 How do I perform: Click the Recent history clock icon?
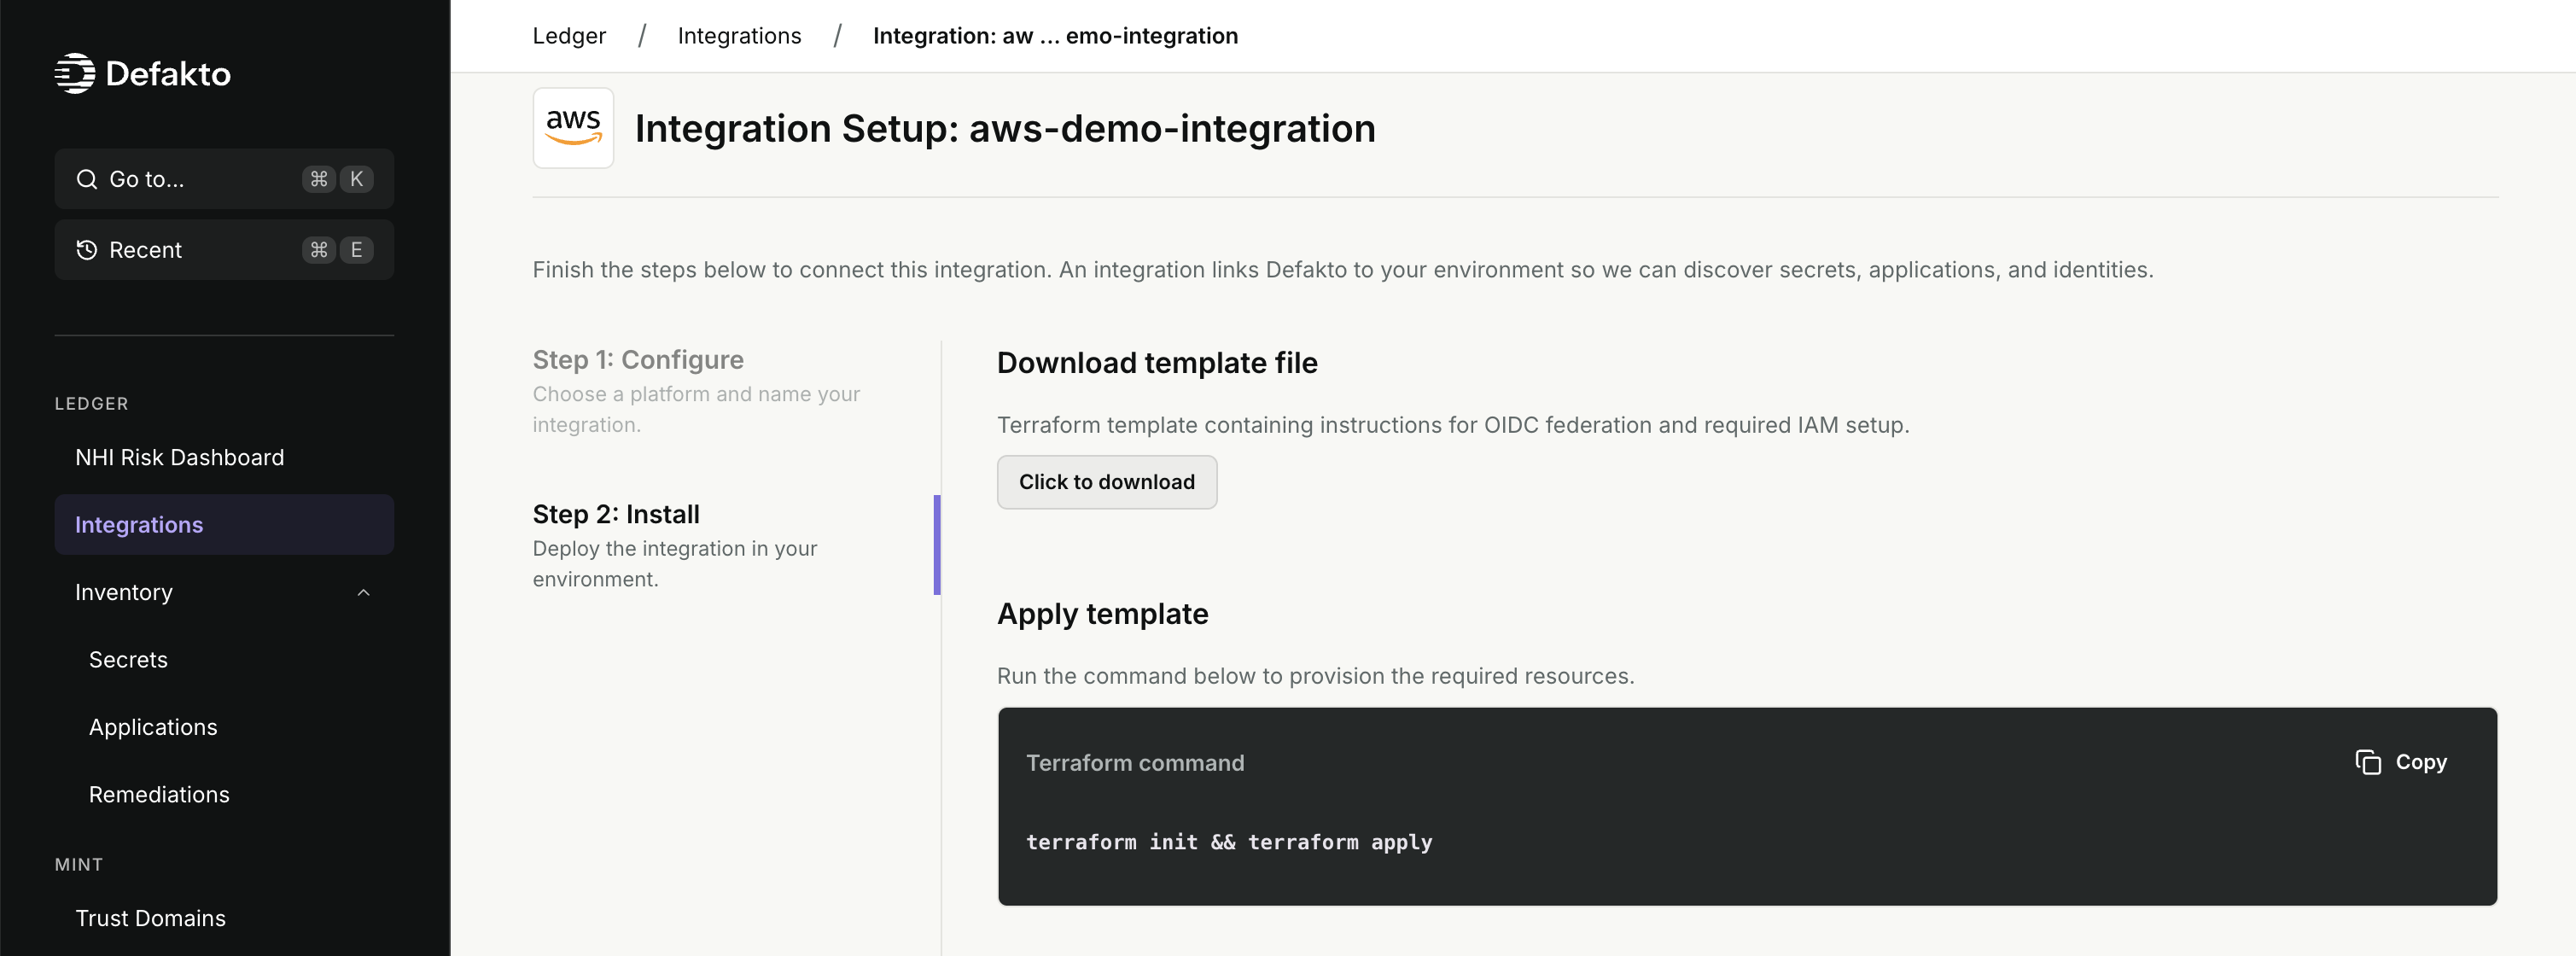(87, 250)
